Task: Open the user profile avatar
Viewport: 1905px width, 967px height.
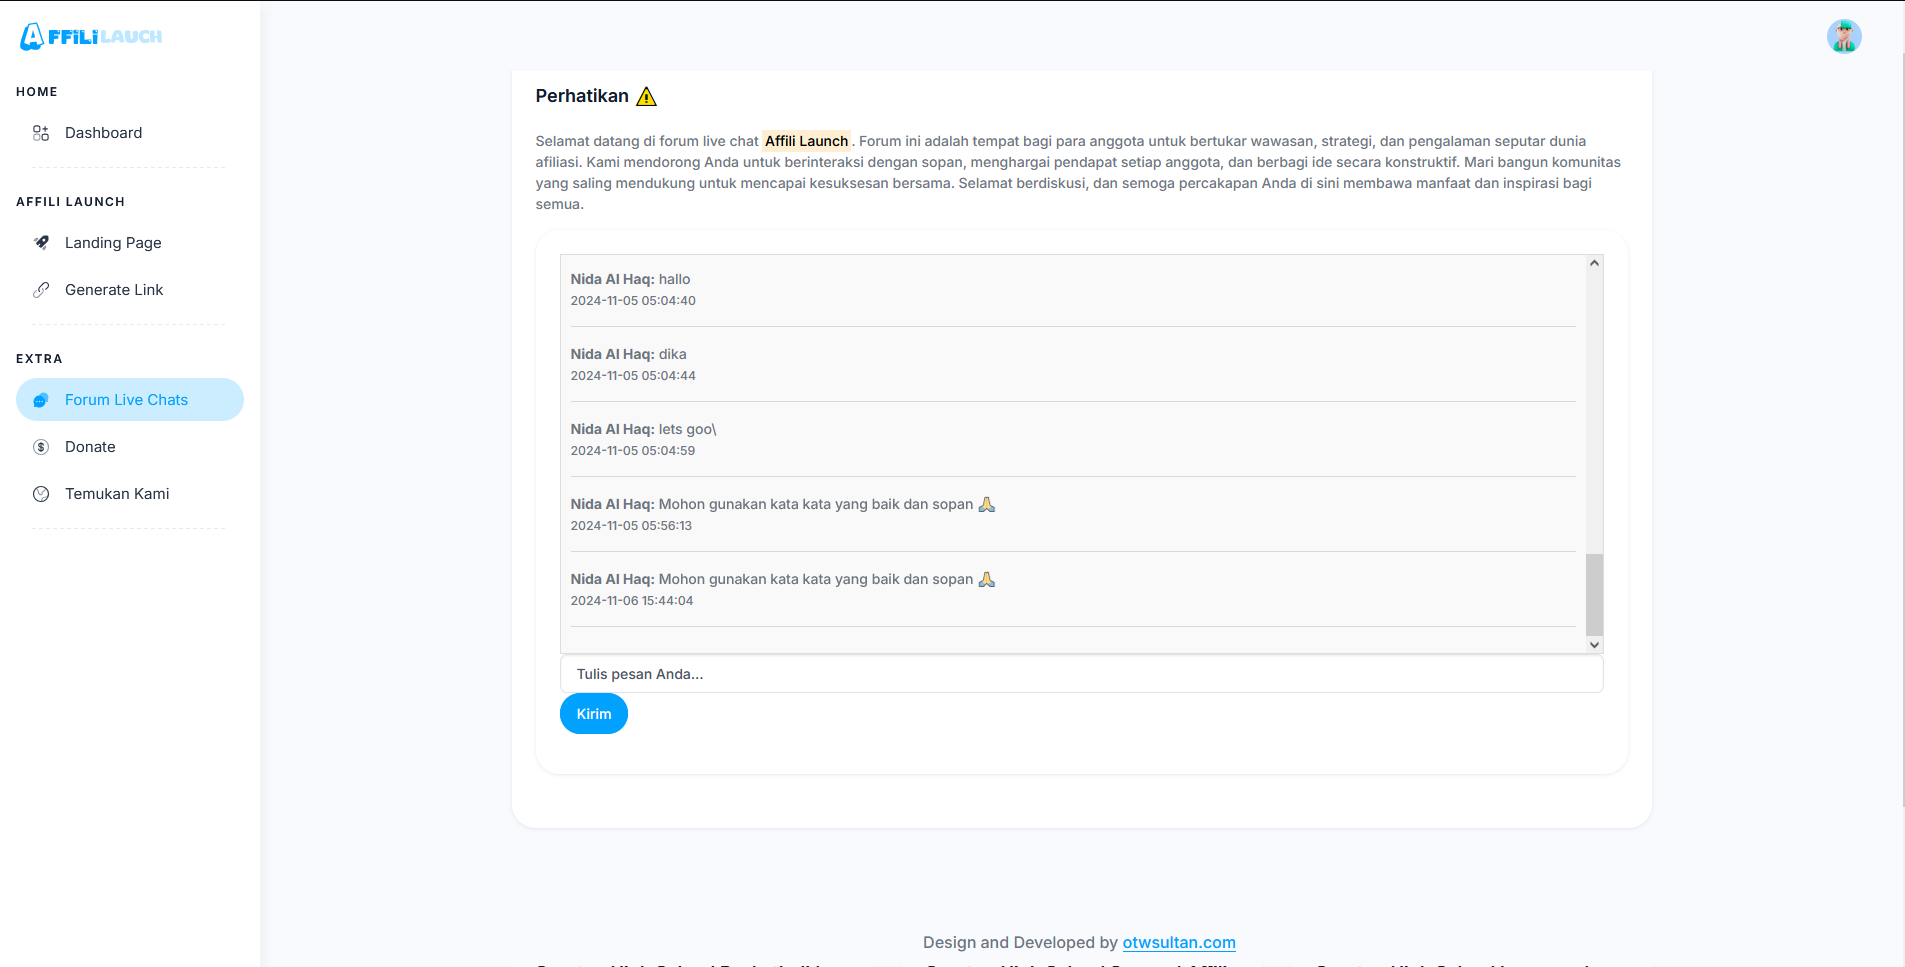Action: (1843, 37)
